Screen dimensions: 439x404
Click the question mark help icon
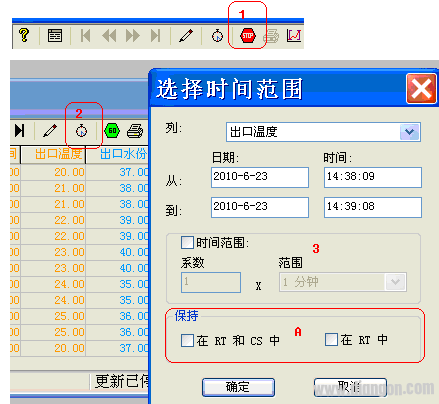pyautogui.click(x=24, y=35)
